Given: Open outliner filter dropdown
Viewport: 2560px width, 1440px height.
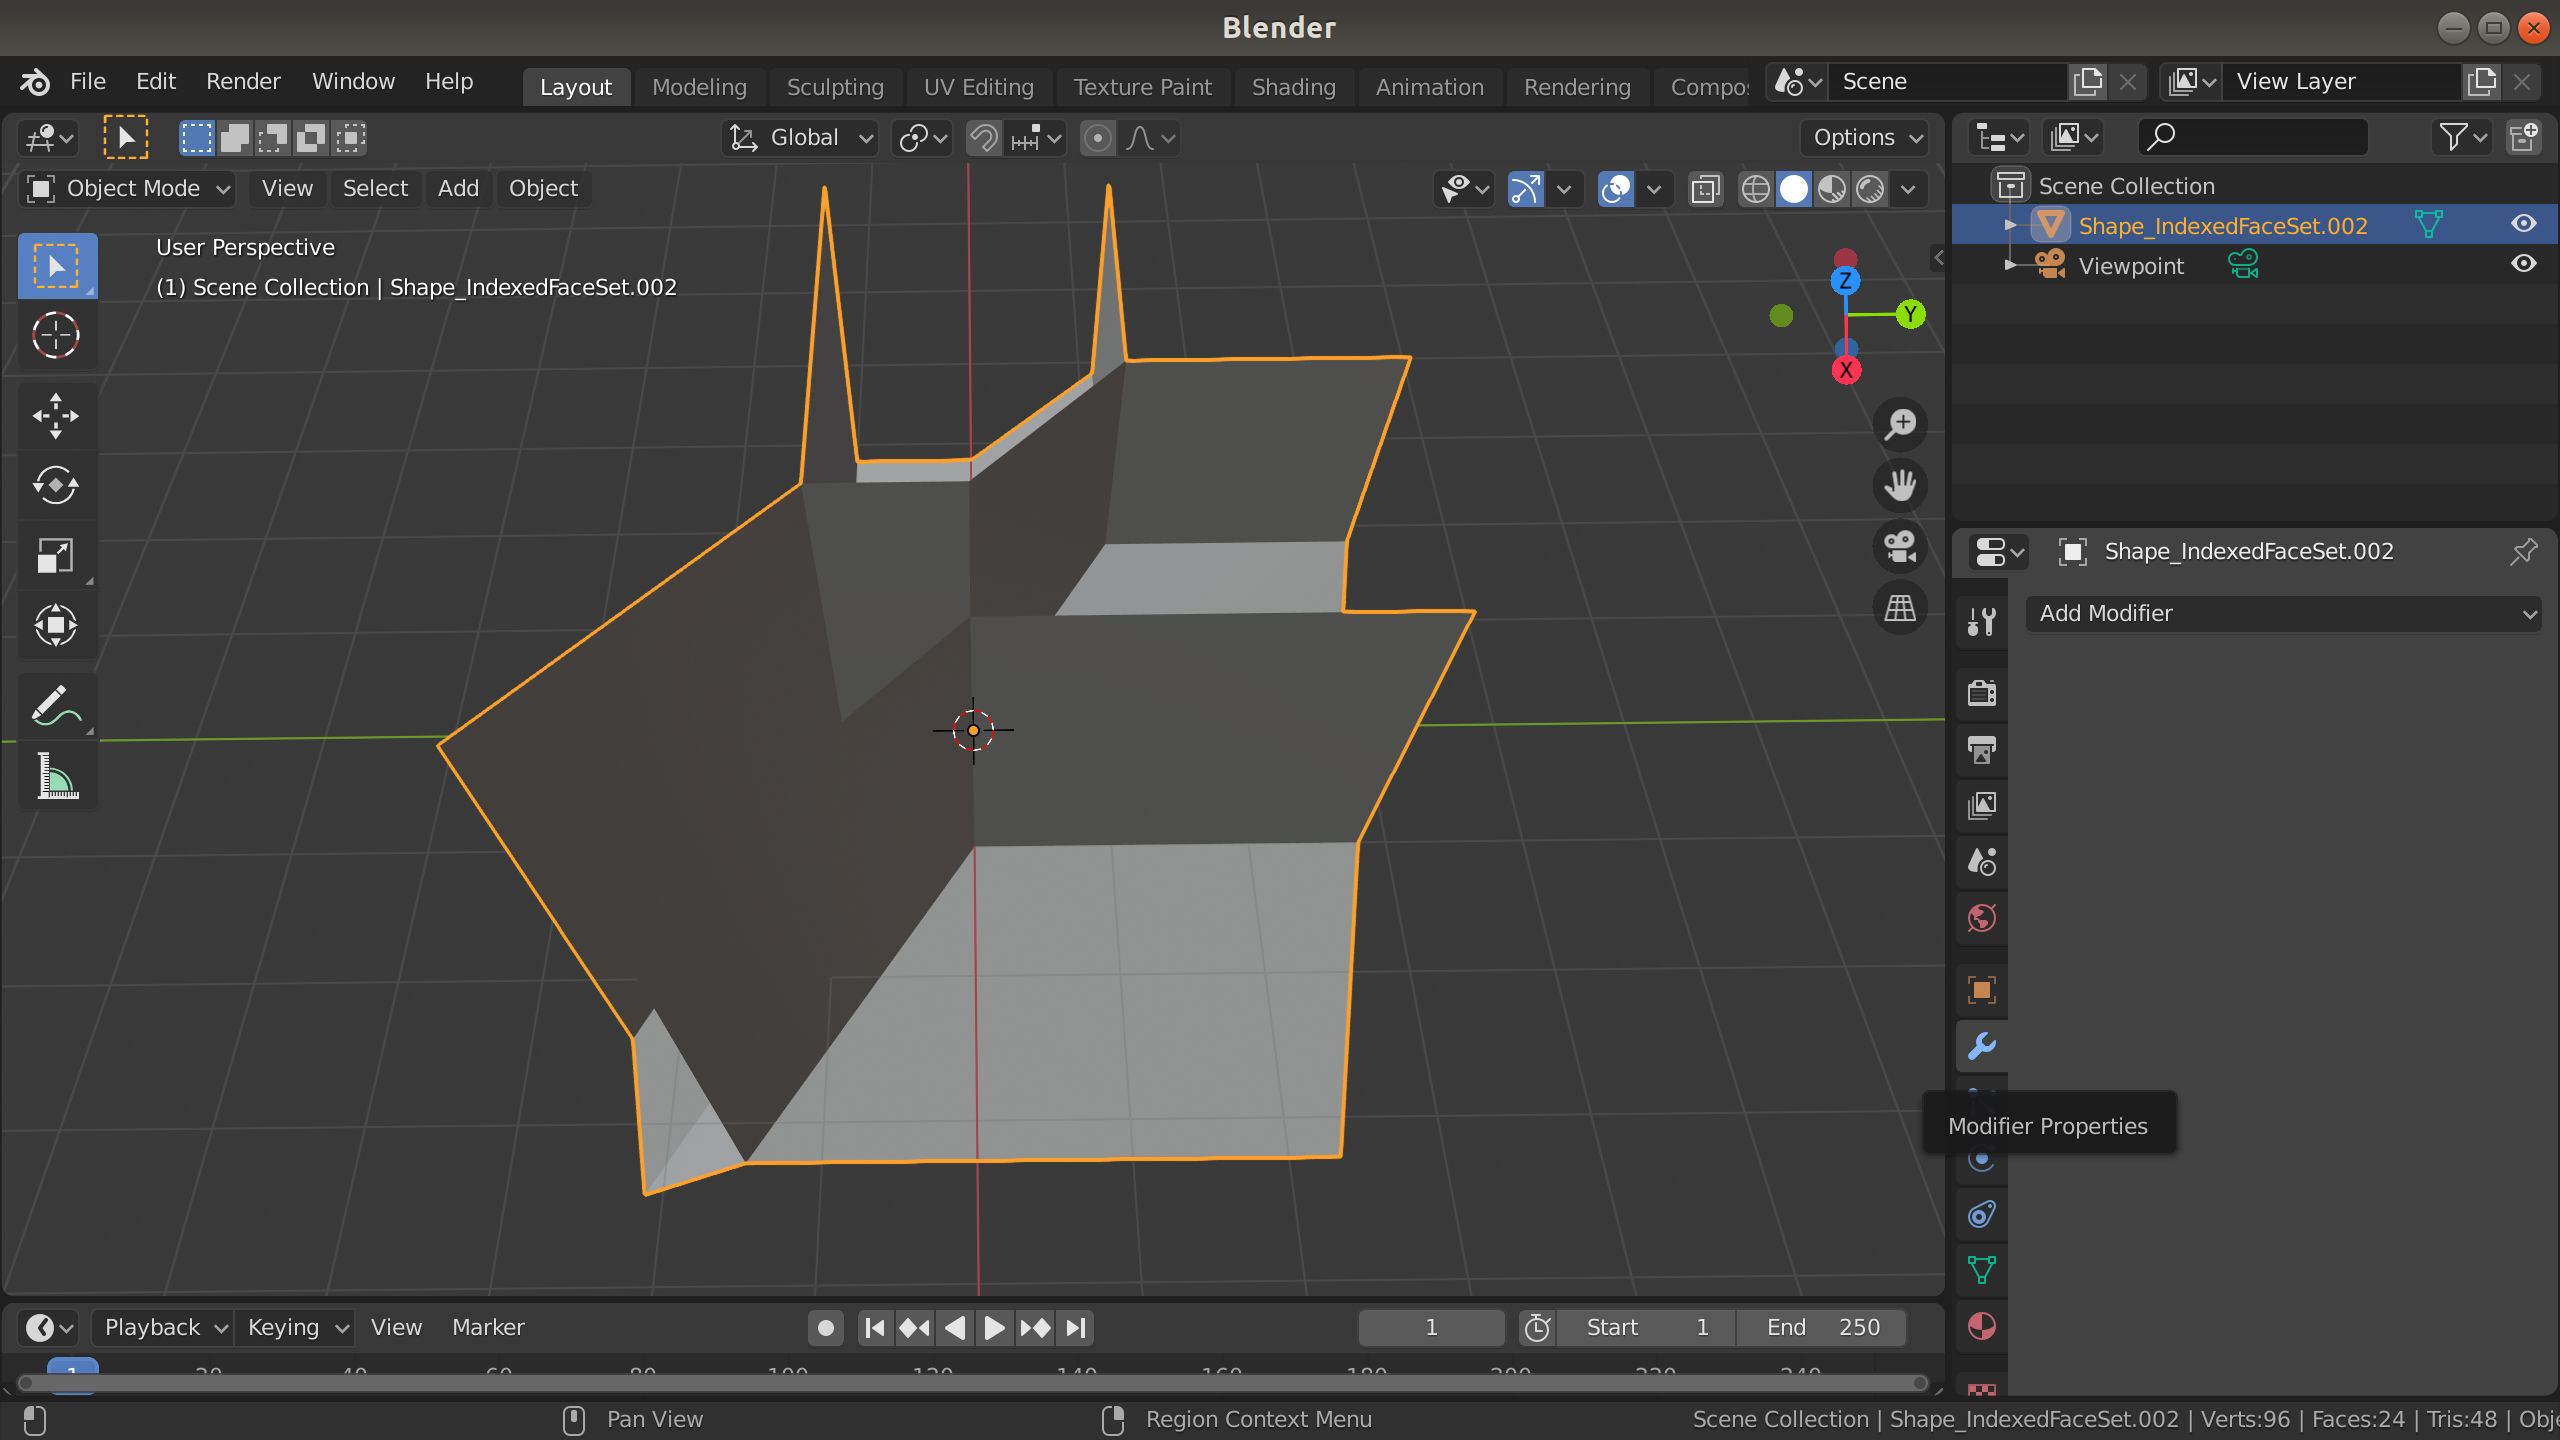Looking at the screenshot, I should 2462,137.
